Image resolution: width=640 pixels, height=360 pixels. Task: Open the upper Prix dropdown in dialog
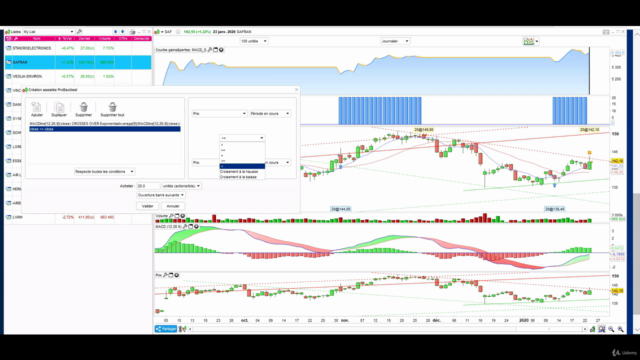point(219,113)
